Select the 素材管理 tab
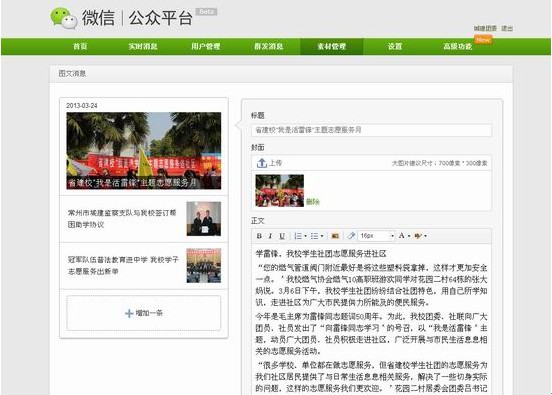This screenshot has width=552, height=395. tap(332, 46)
